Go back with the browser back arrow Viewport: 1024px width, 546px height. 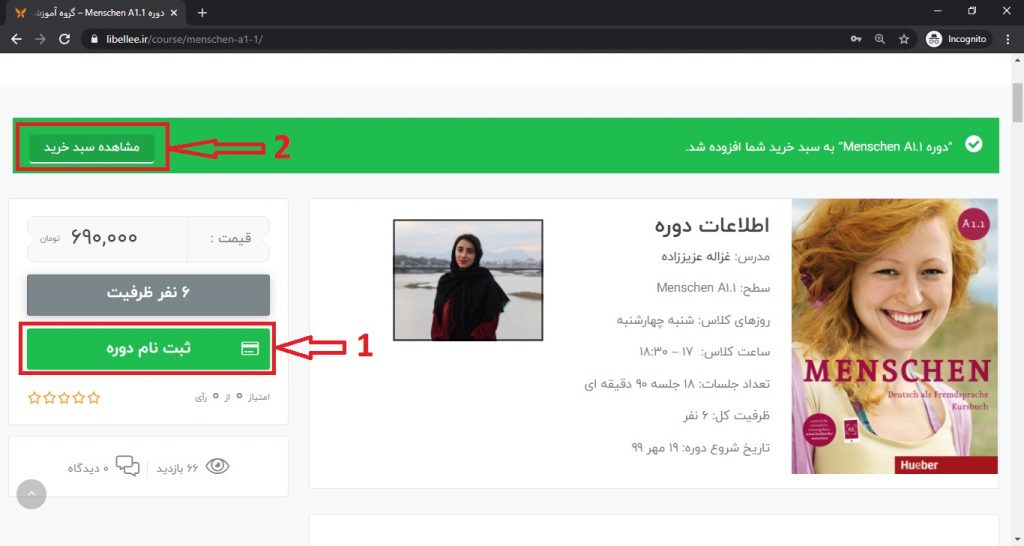pyautogui.click(x=16, y=39)
